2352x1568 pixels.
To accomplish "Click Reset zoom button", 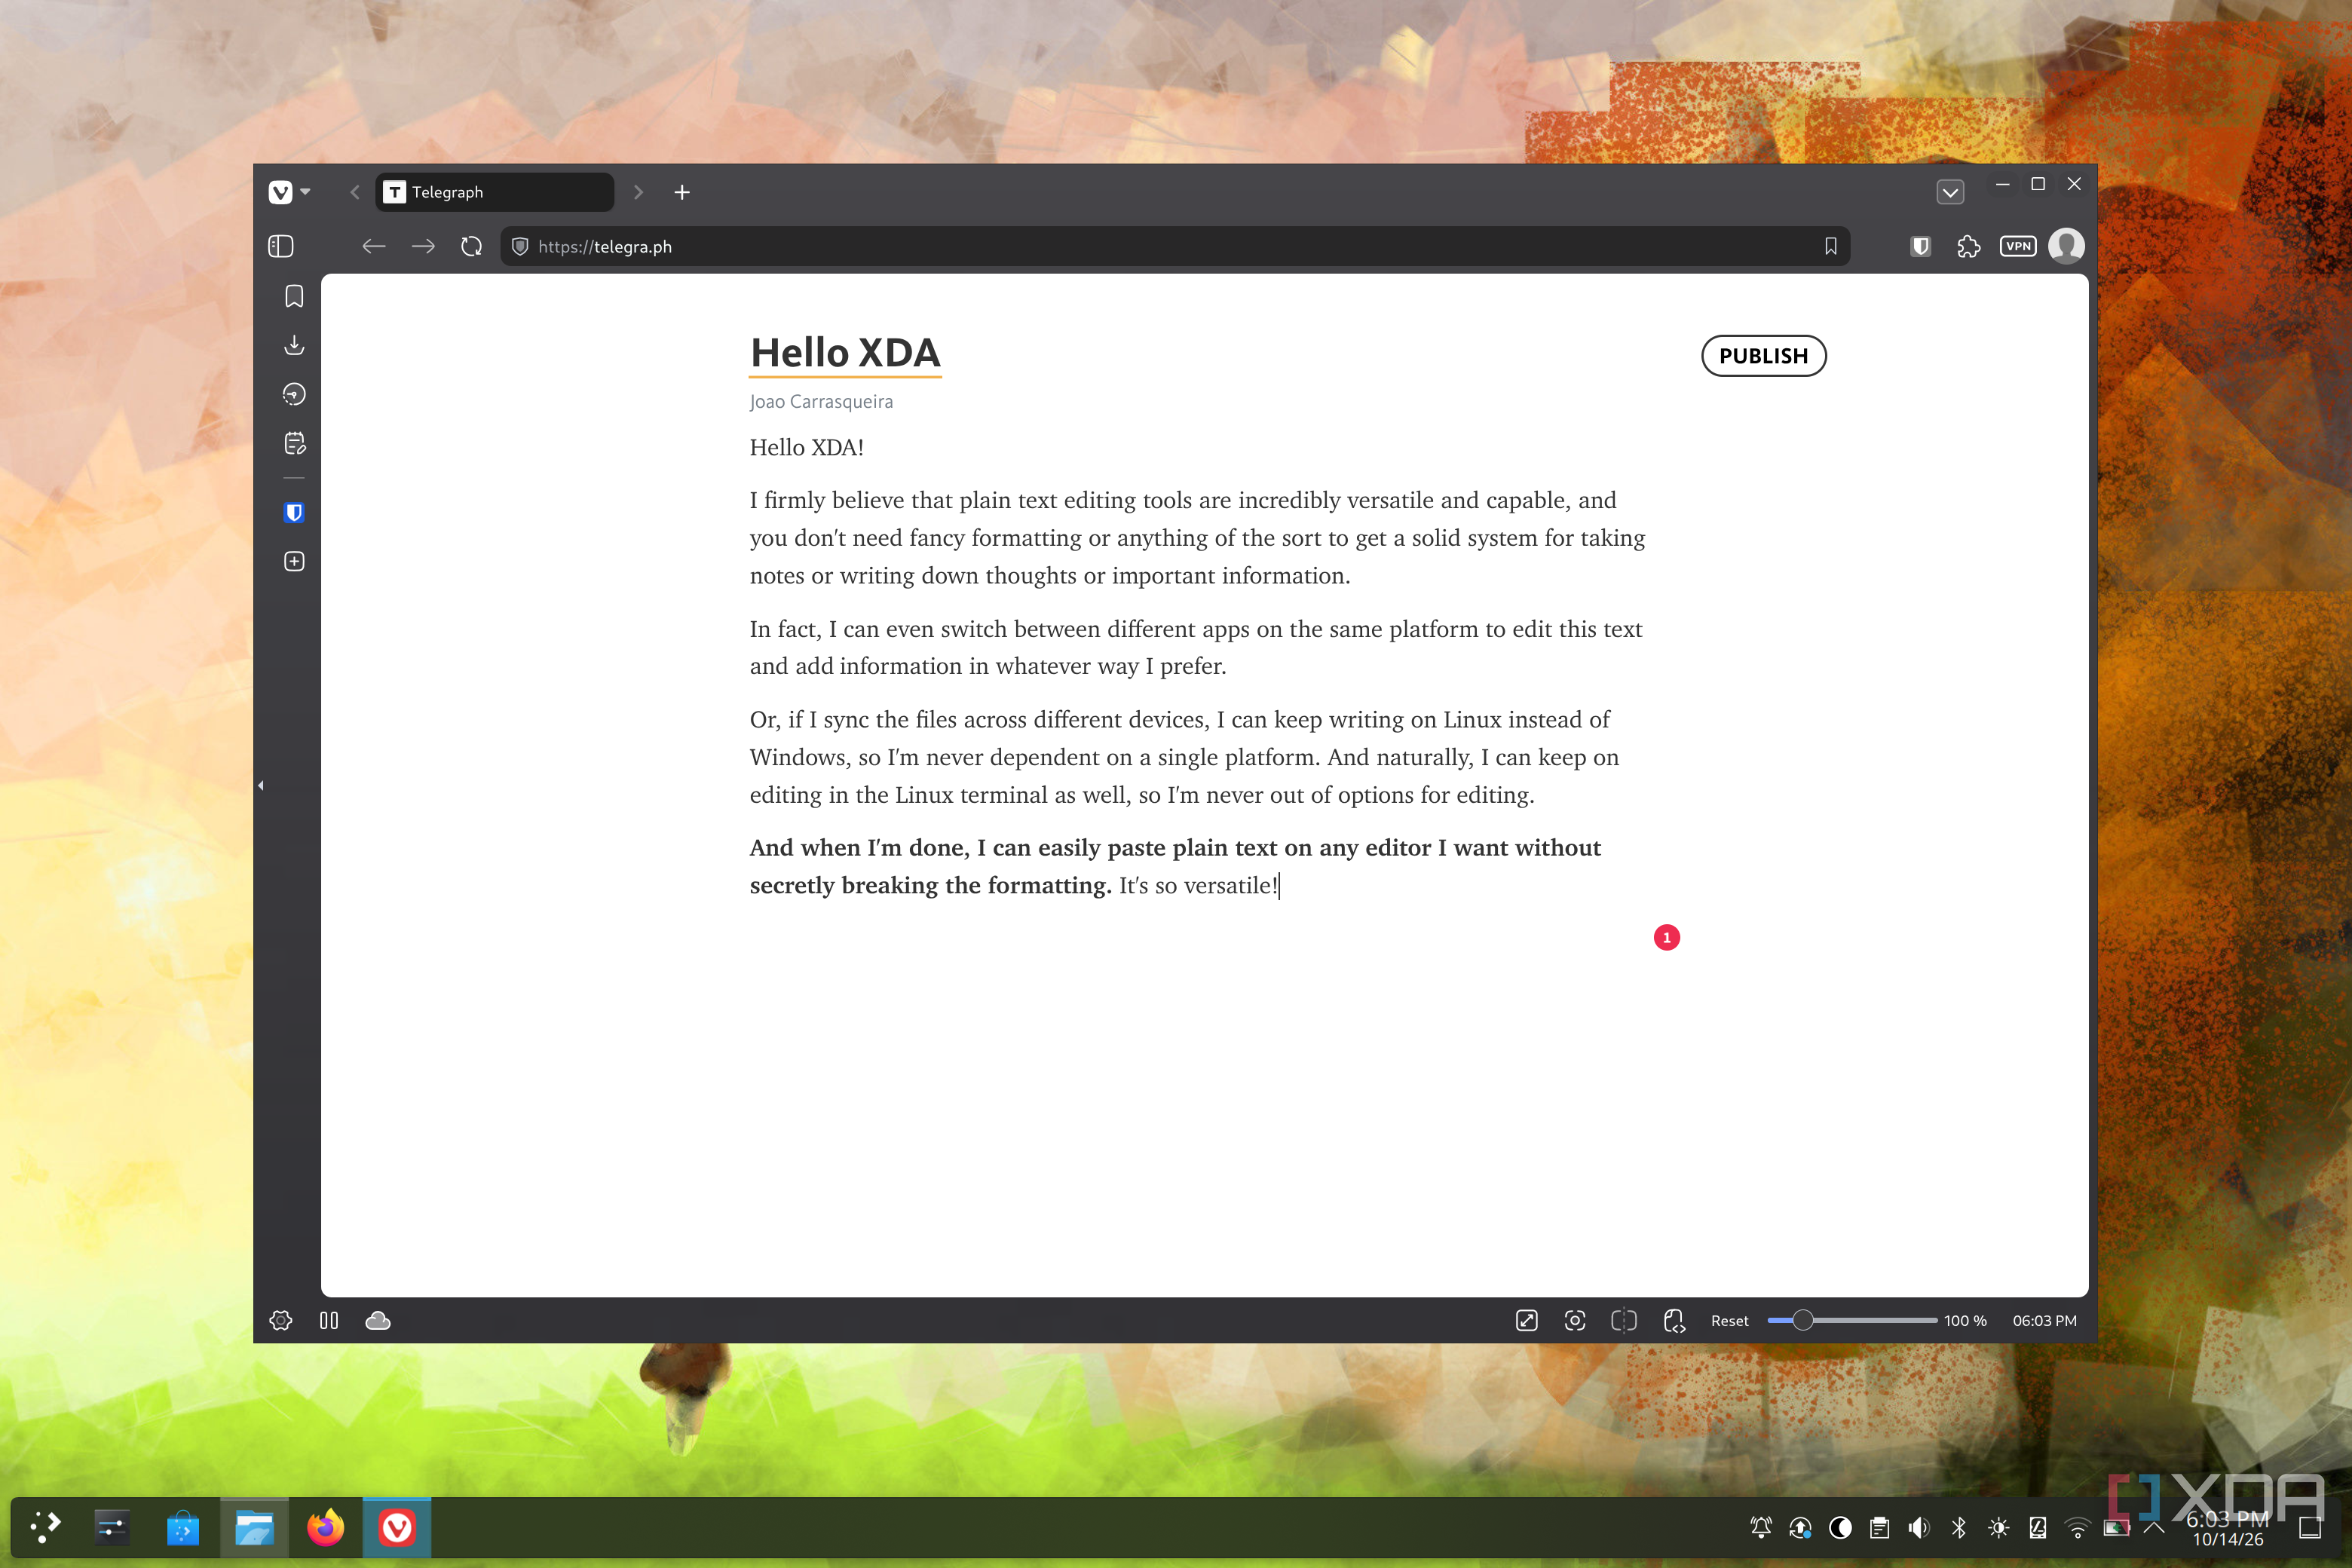I will click(1729, 1320).
